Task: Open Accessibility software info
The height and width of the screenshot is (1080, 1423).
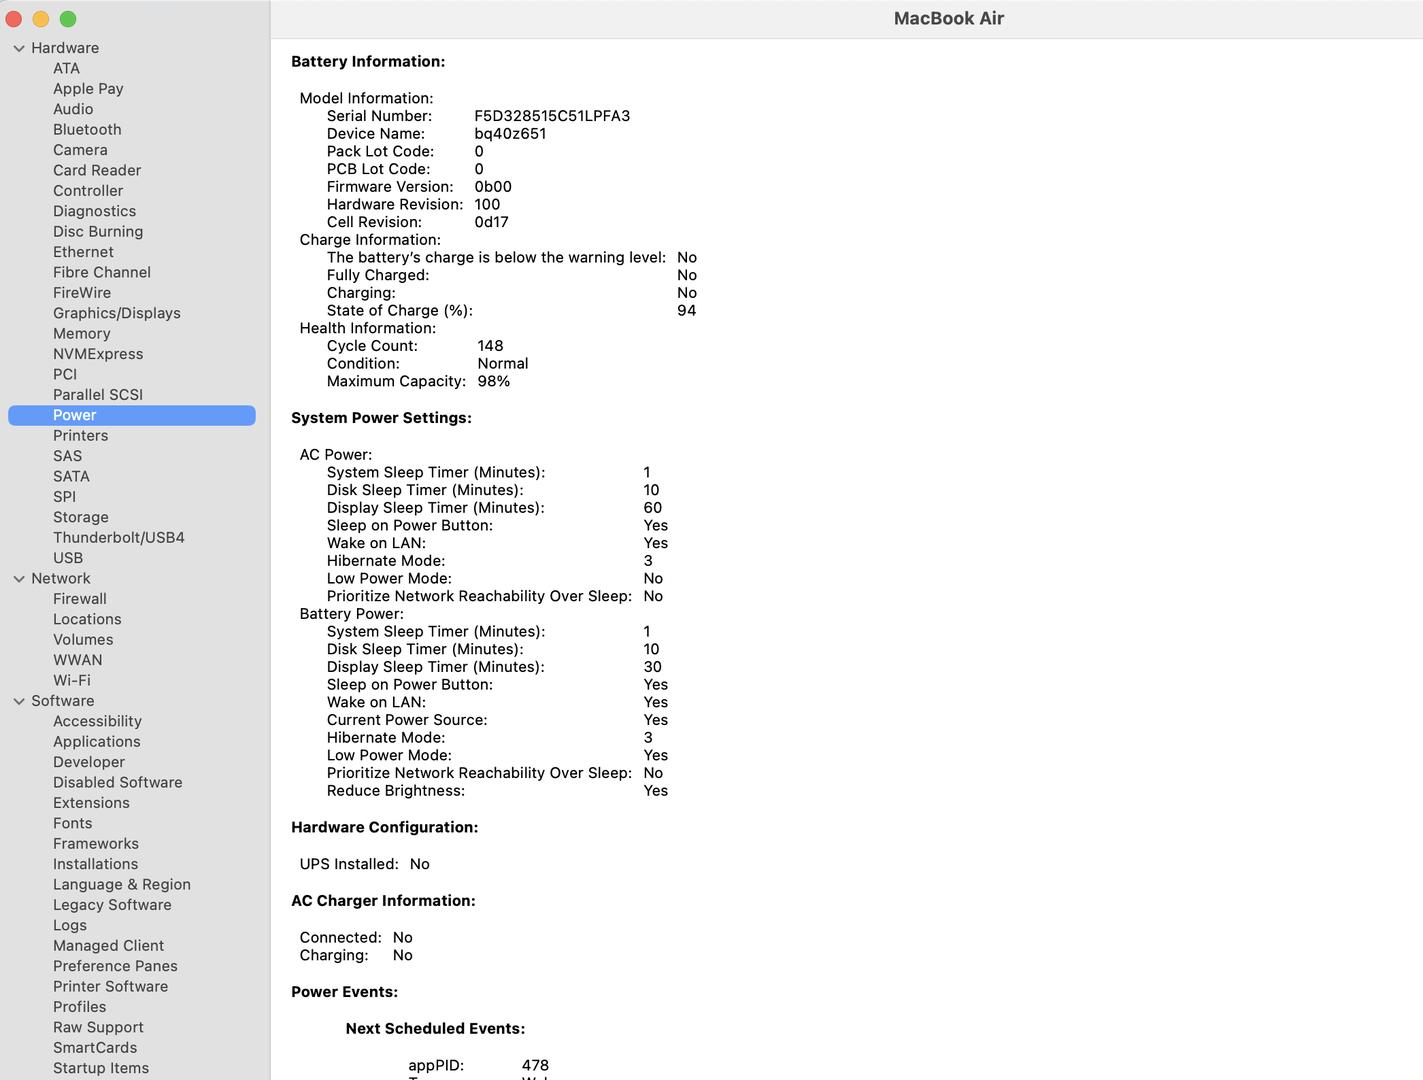Action: pos(97,721)
